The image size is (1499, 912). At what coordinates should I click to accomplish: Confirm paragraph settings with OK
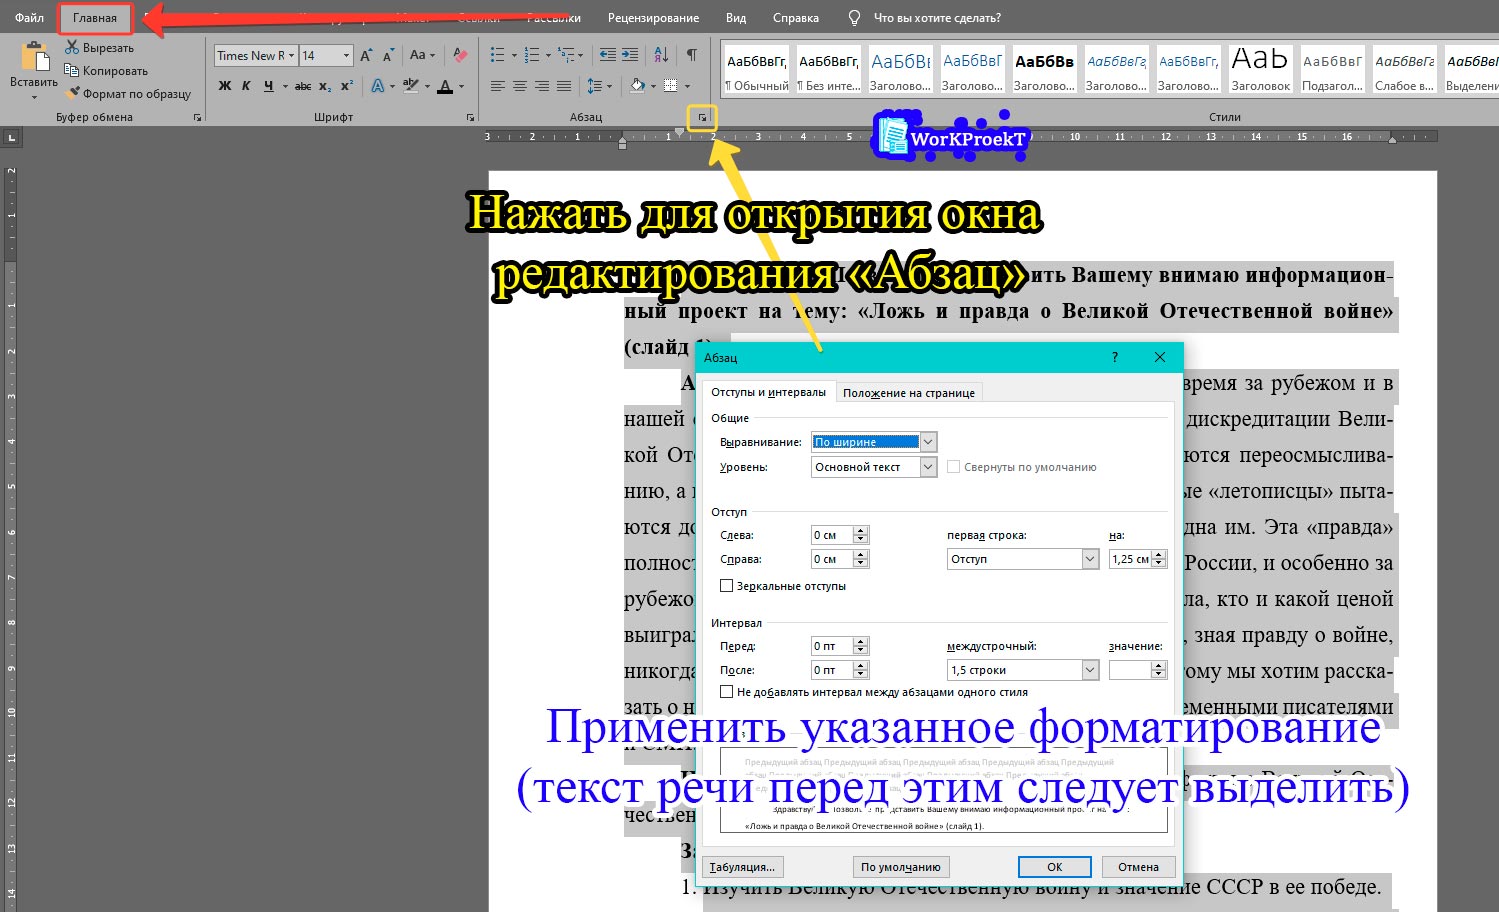click(x=1054, y=866)
